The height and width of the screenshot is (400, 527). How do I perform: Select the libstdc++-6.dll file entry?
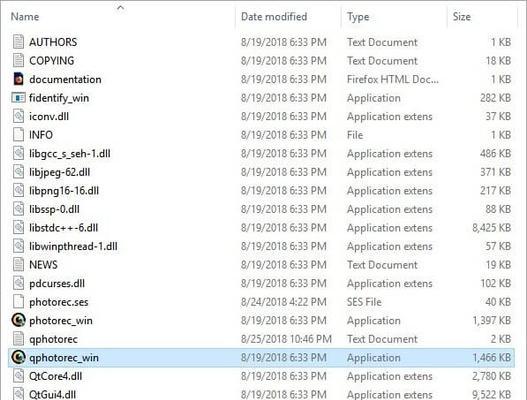click(x=64, y=228)
